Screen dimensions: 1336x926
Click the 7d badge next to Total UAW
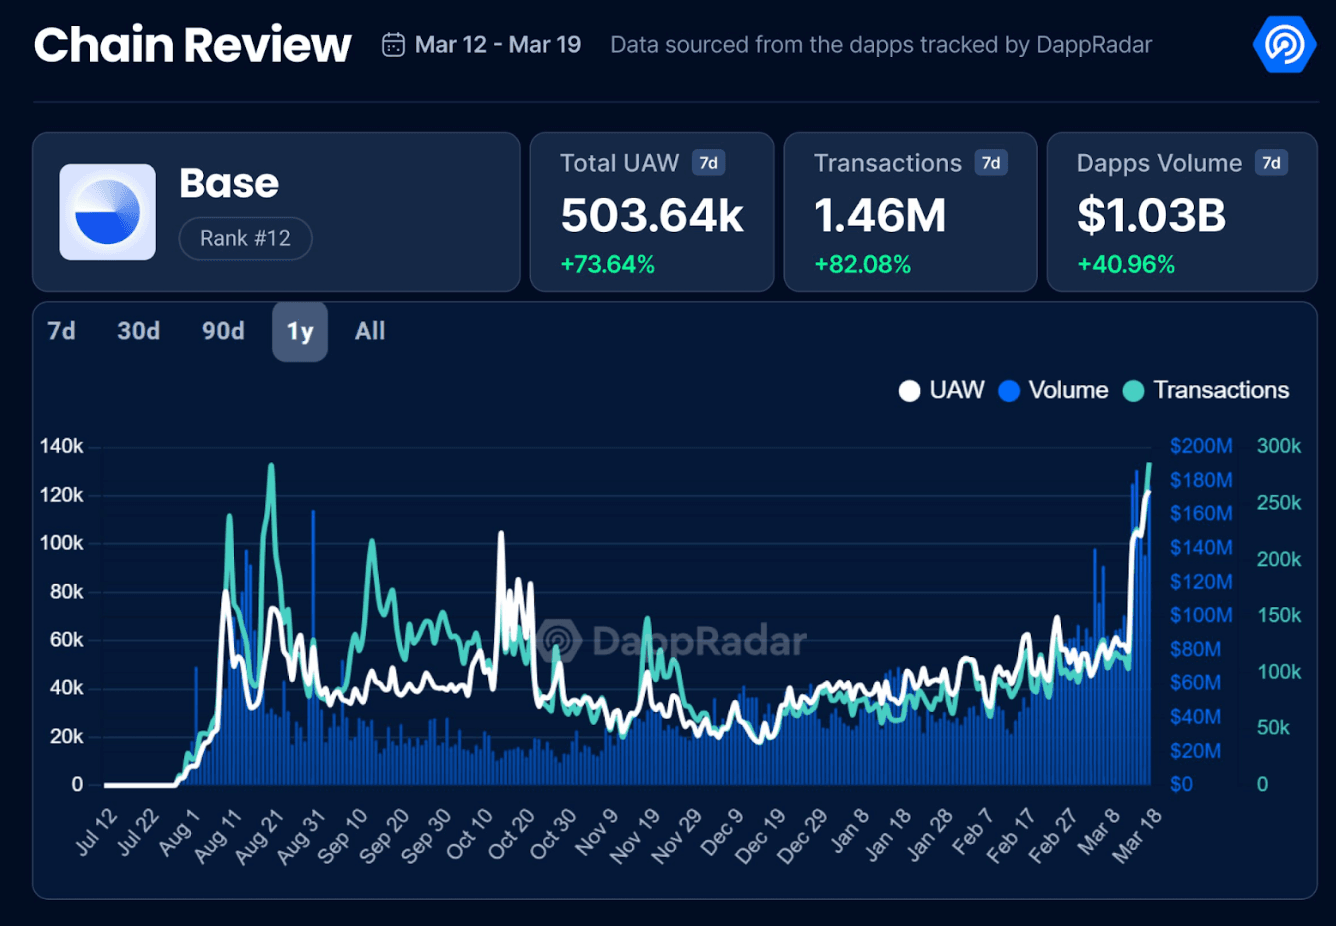708,163
